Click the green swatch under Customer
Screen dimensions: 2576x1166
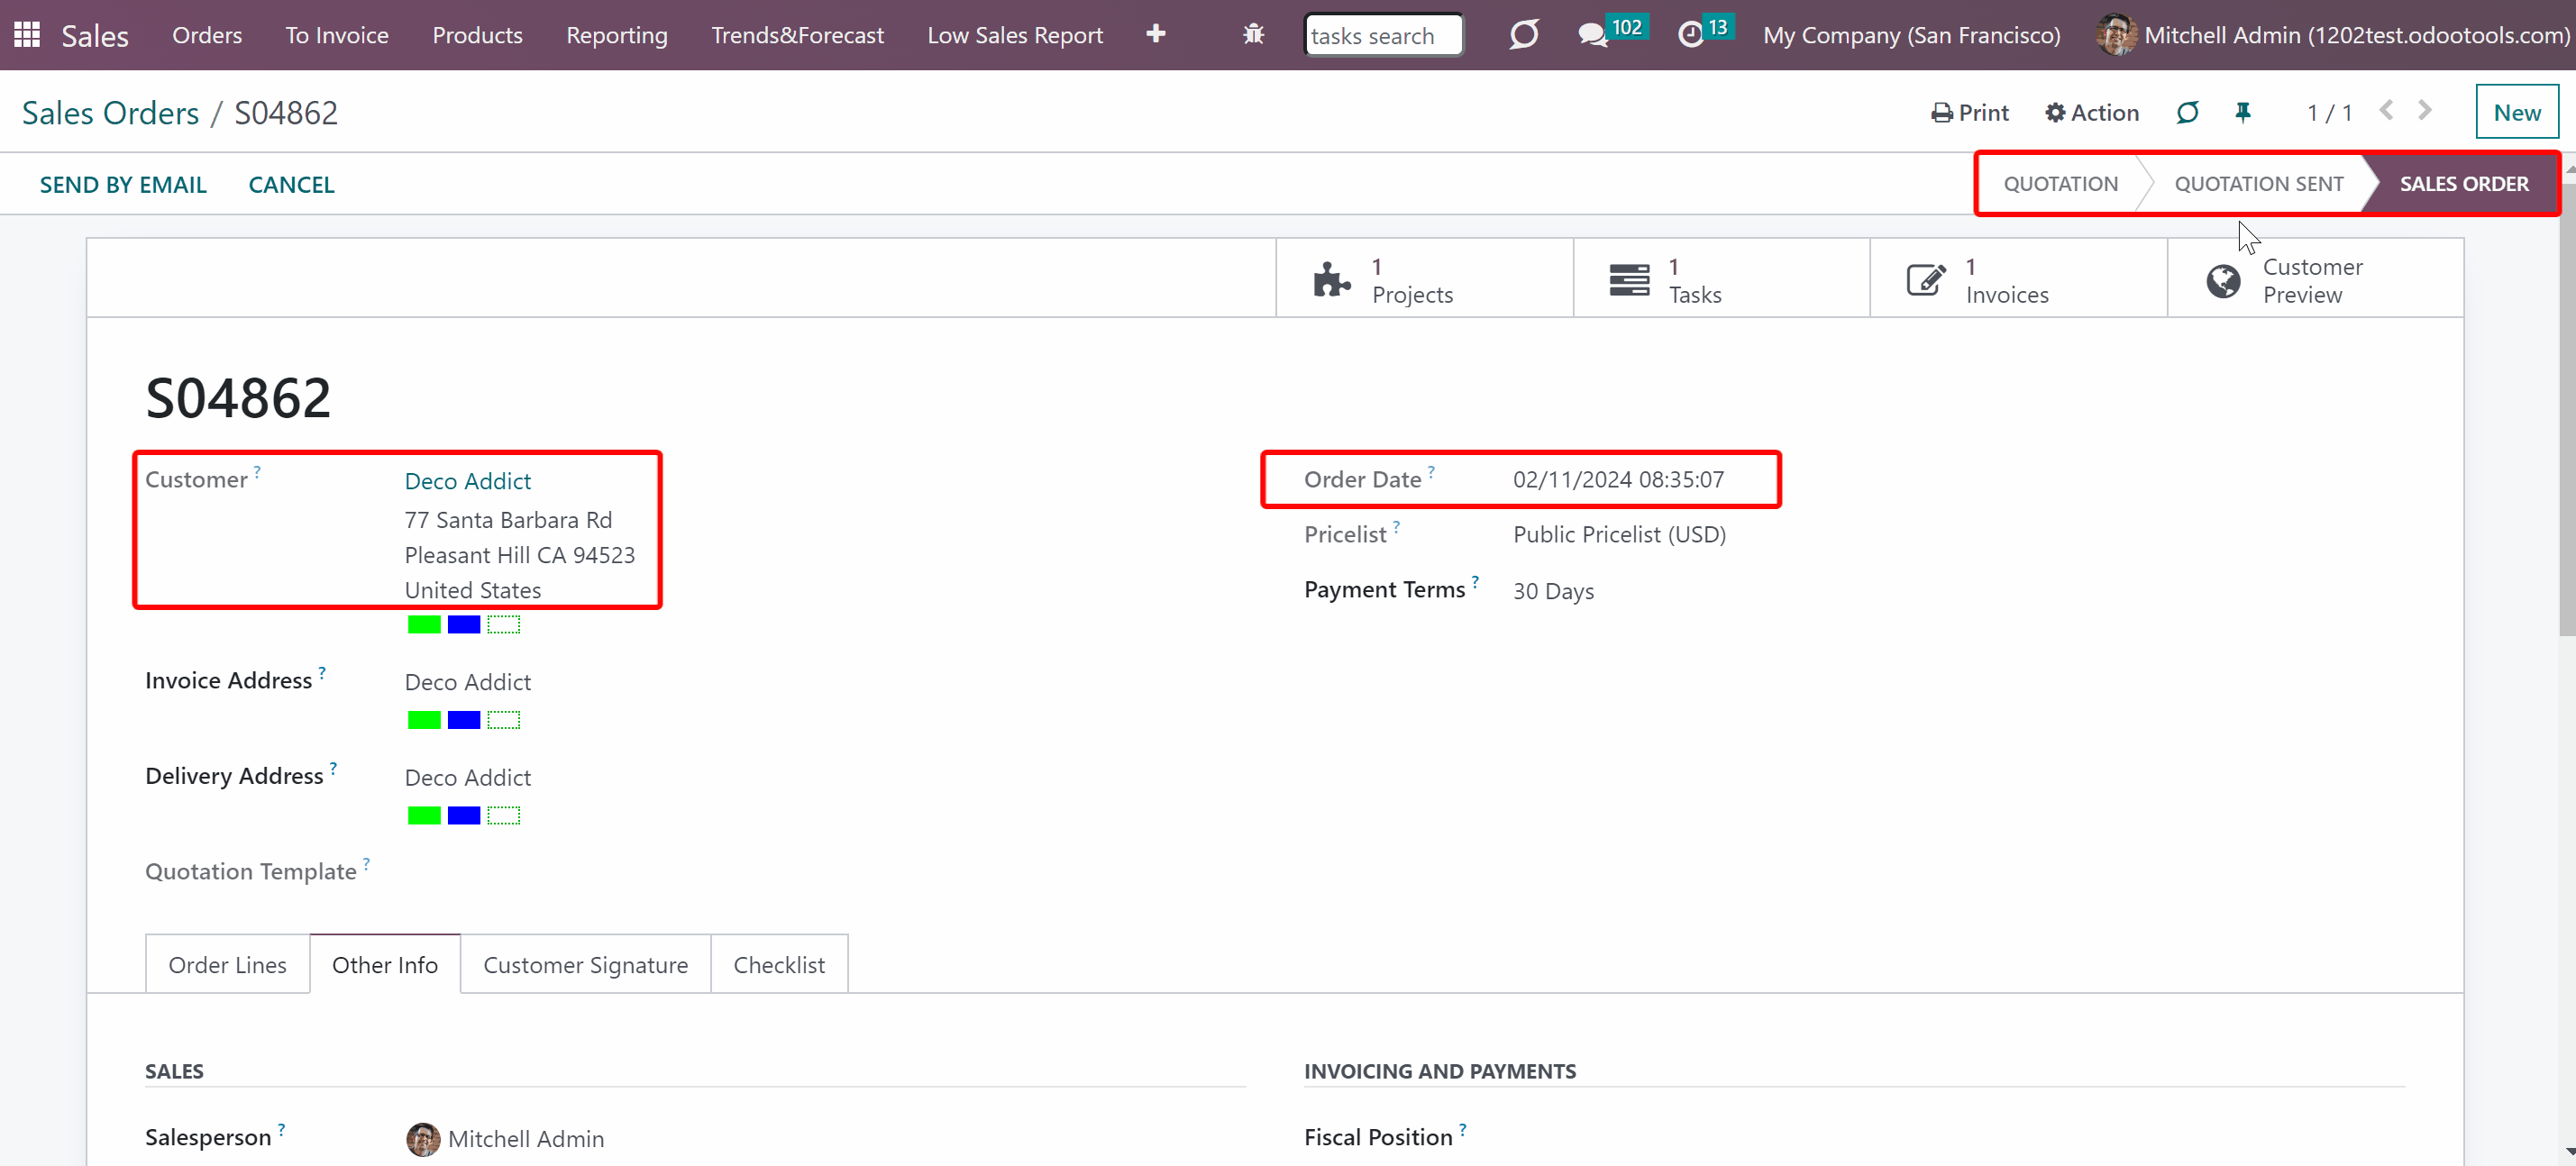click(424, 625)
